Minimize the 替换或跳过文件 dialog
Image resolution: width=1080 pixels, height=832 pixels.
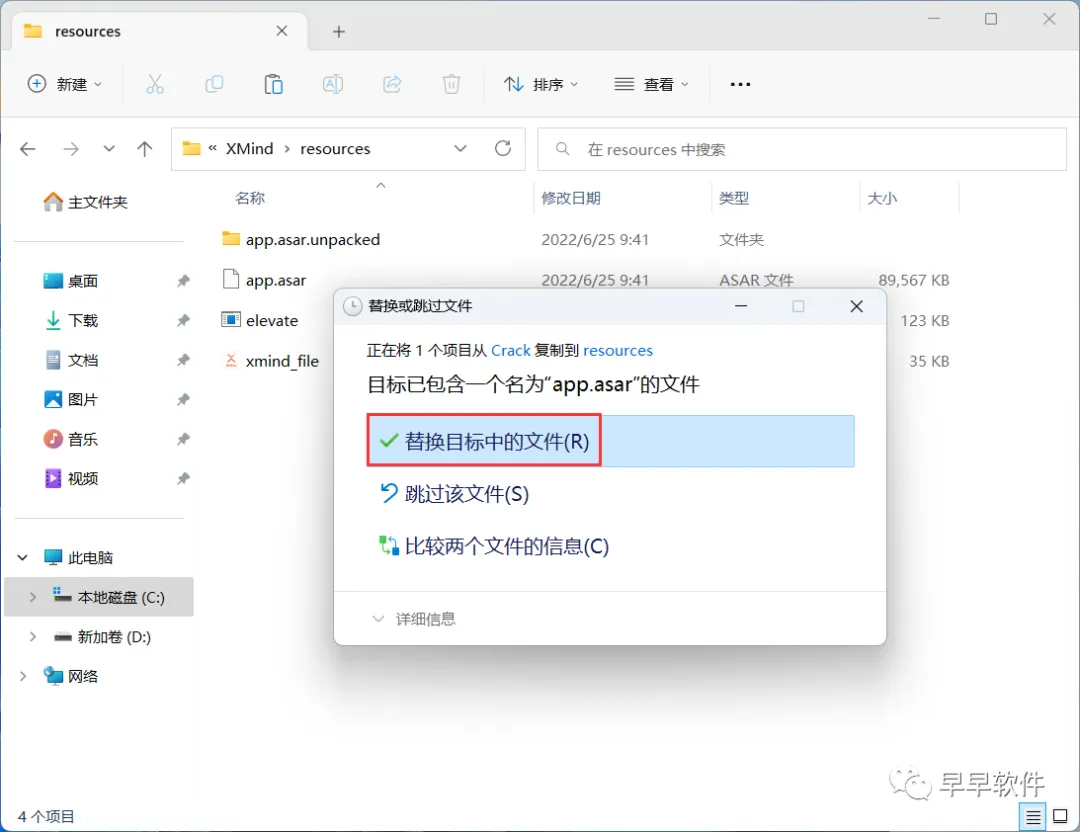tap(741, 306)
